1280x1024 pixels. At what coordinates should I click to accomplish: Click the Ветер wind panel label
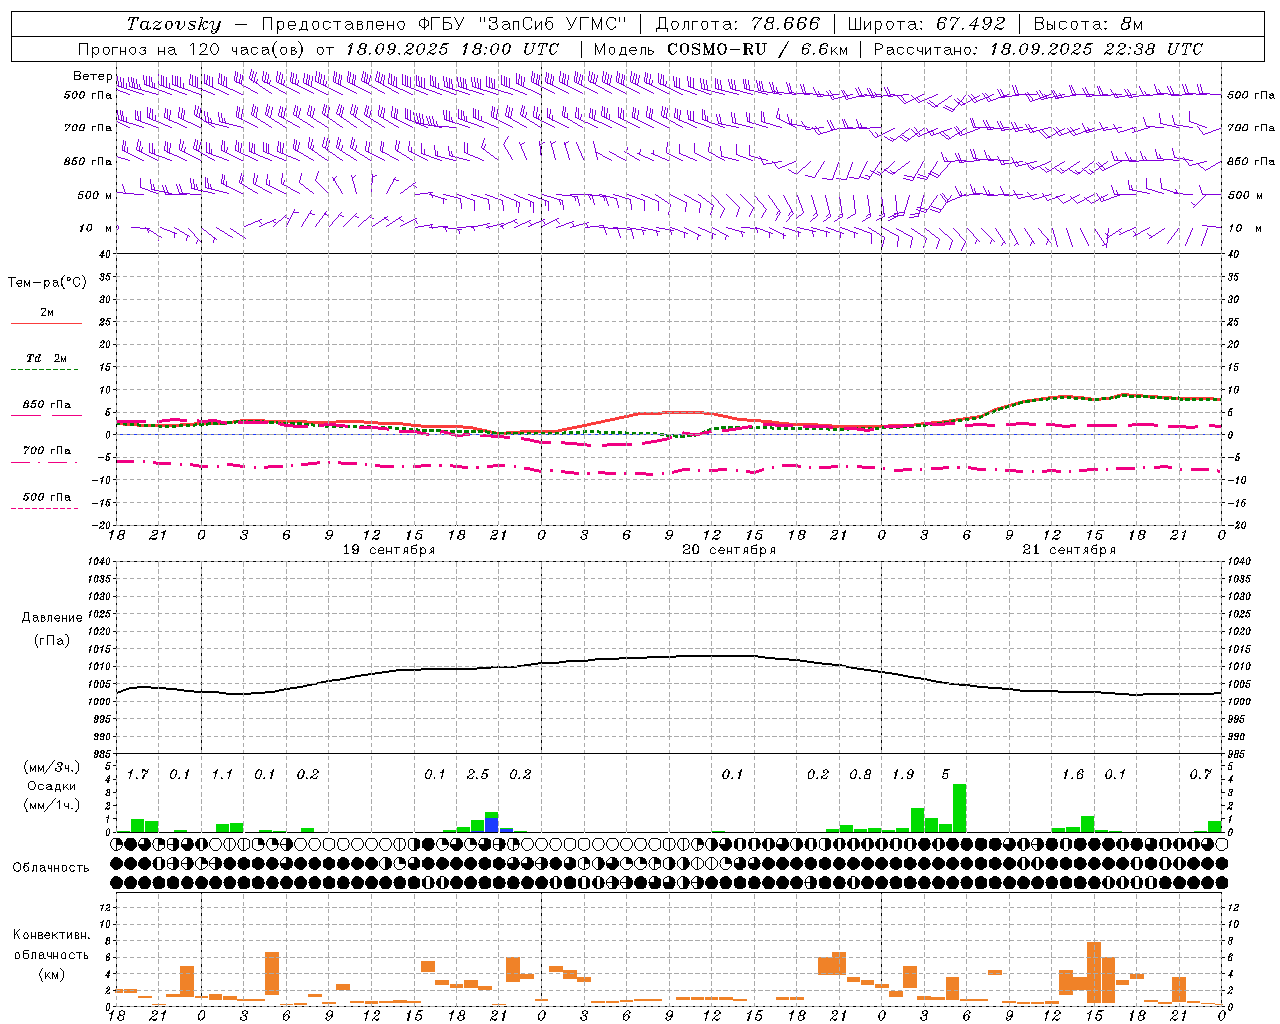click(92, 76)
